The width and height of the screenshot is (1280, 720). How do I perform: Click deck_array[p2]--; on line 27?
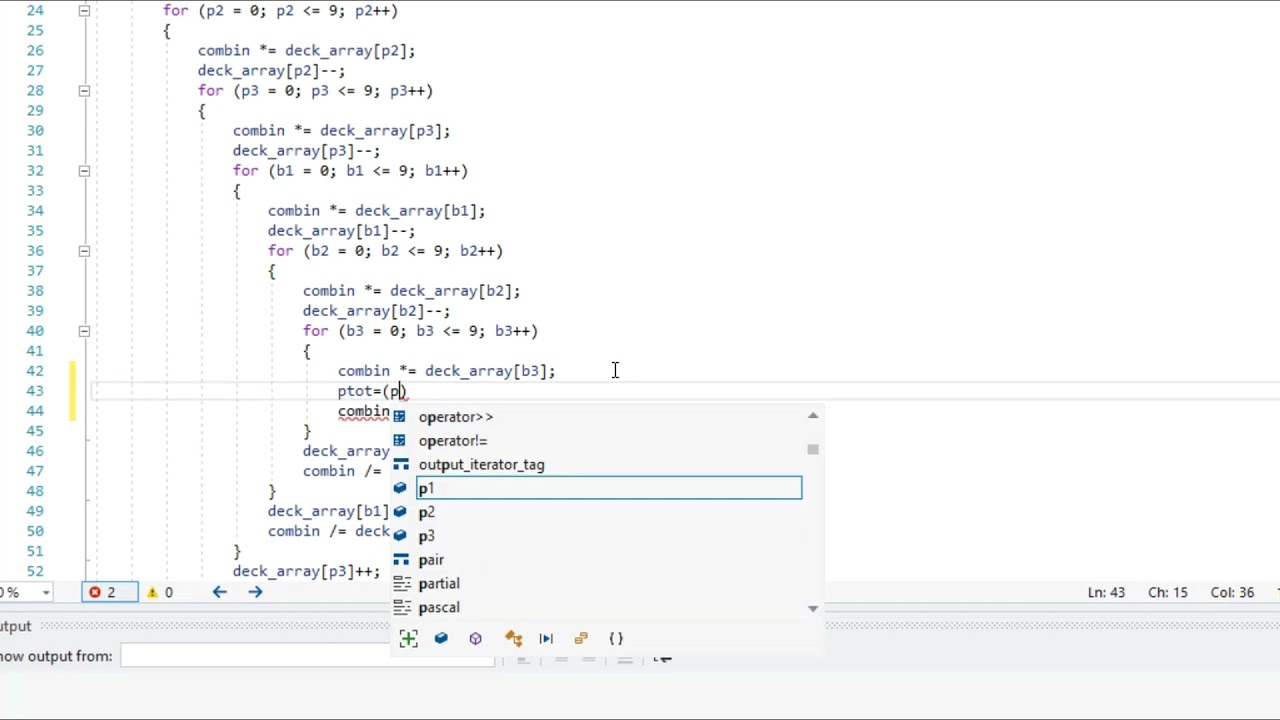tap(271, 71)
